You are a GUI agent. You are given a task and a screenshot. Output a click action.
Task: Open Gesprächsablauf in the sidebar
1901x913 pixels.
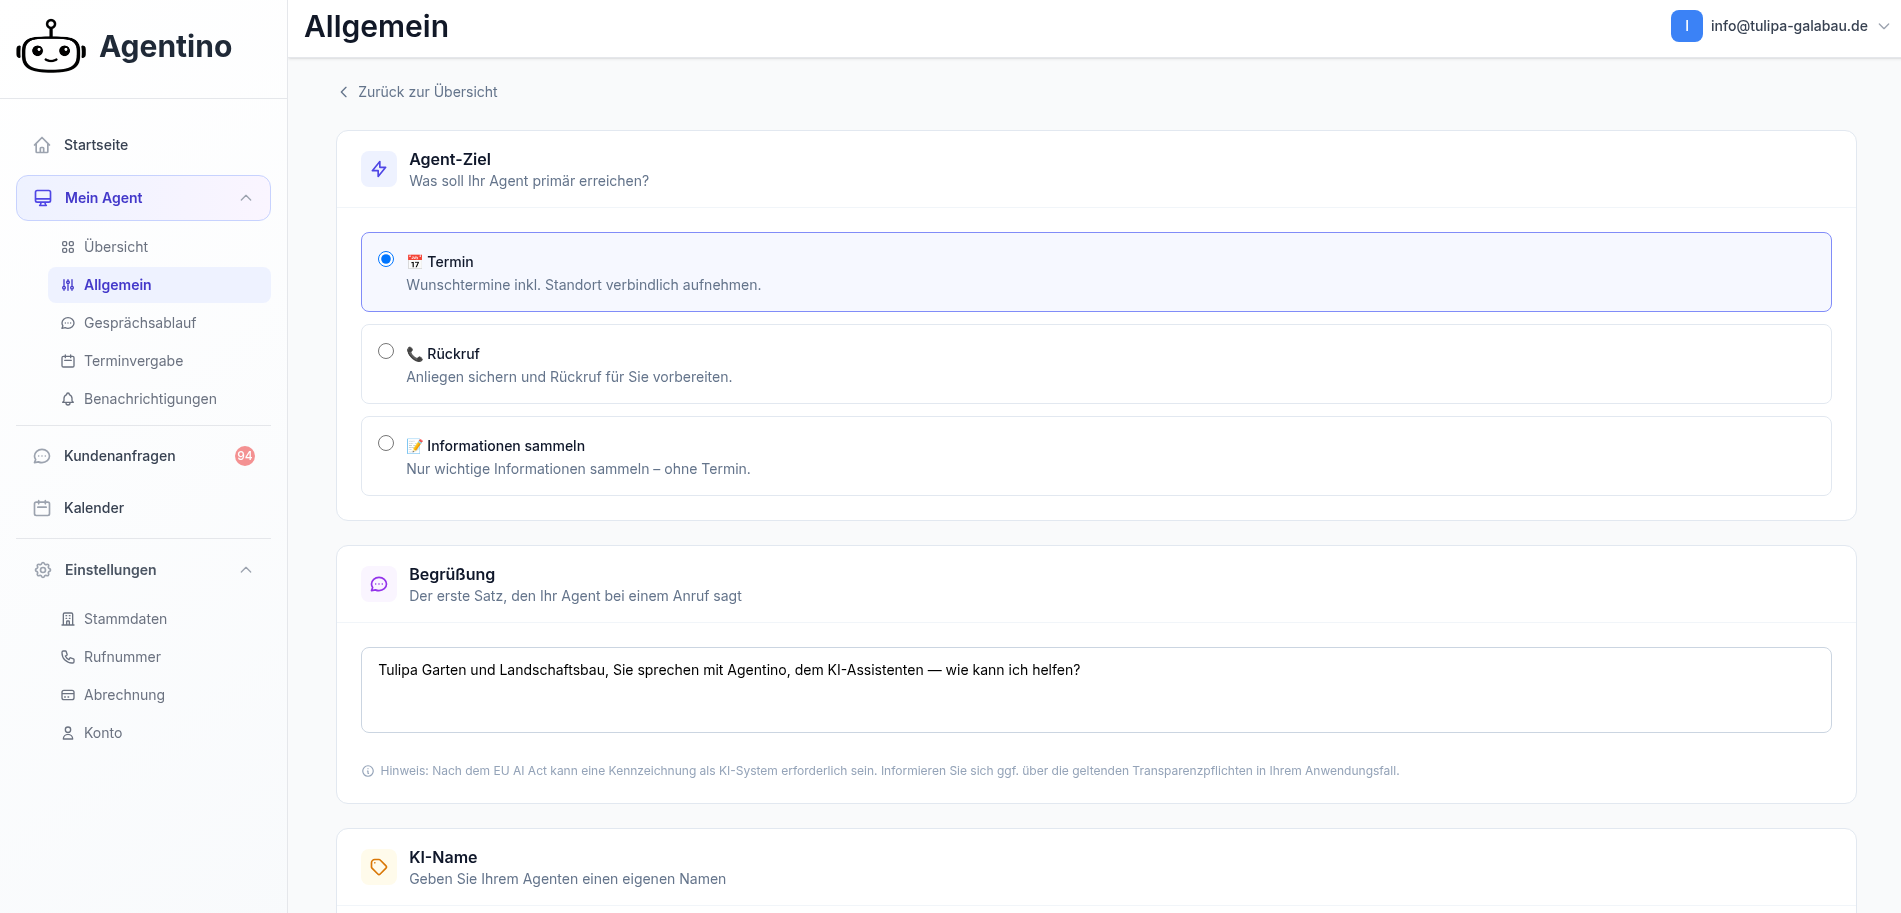click(x=140, y=323)
